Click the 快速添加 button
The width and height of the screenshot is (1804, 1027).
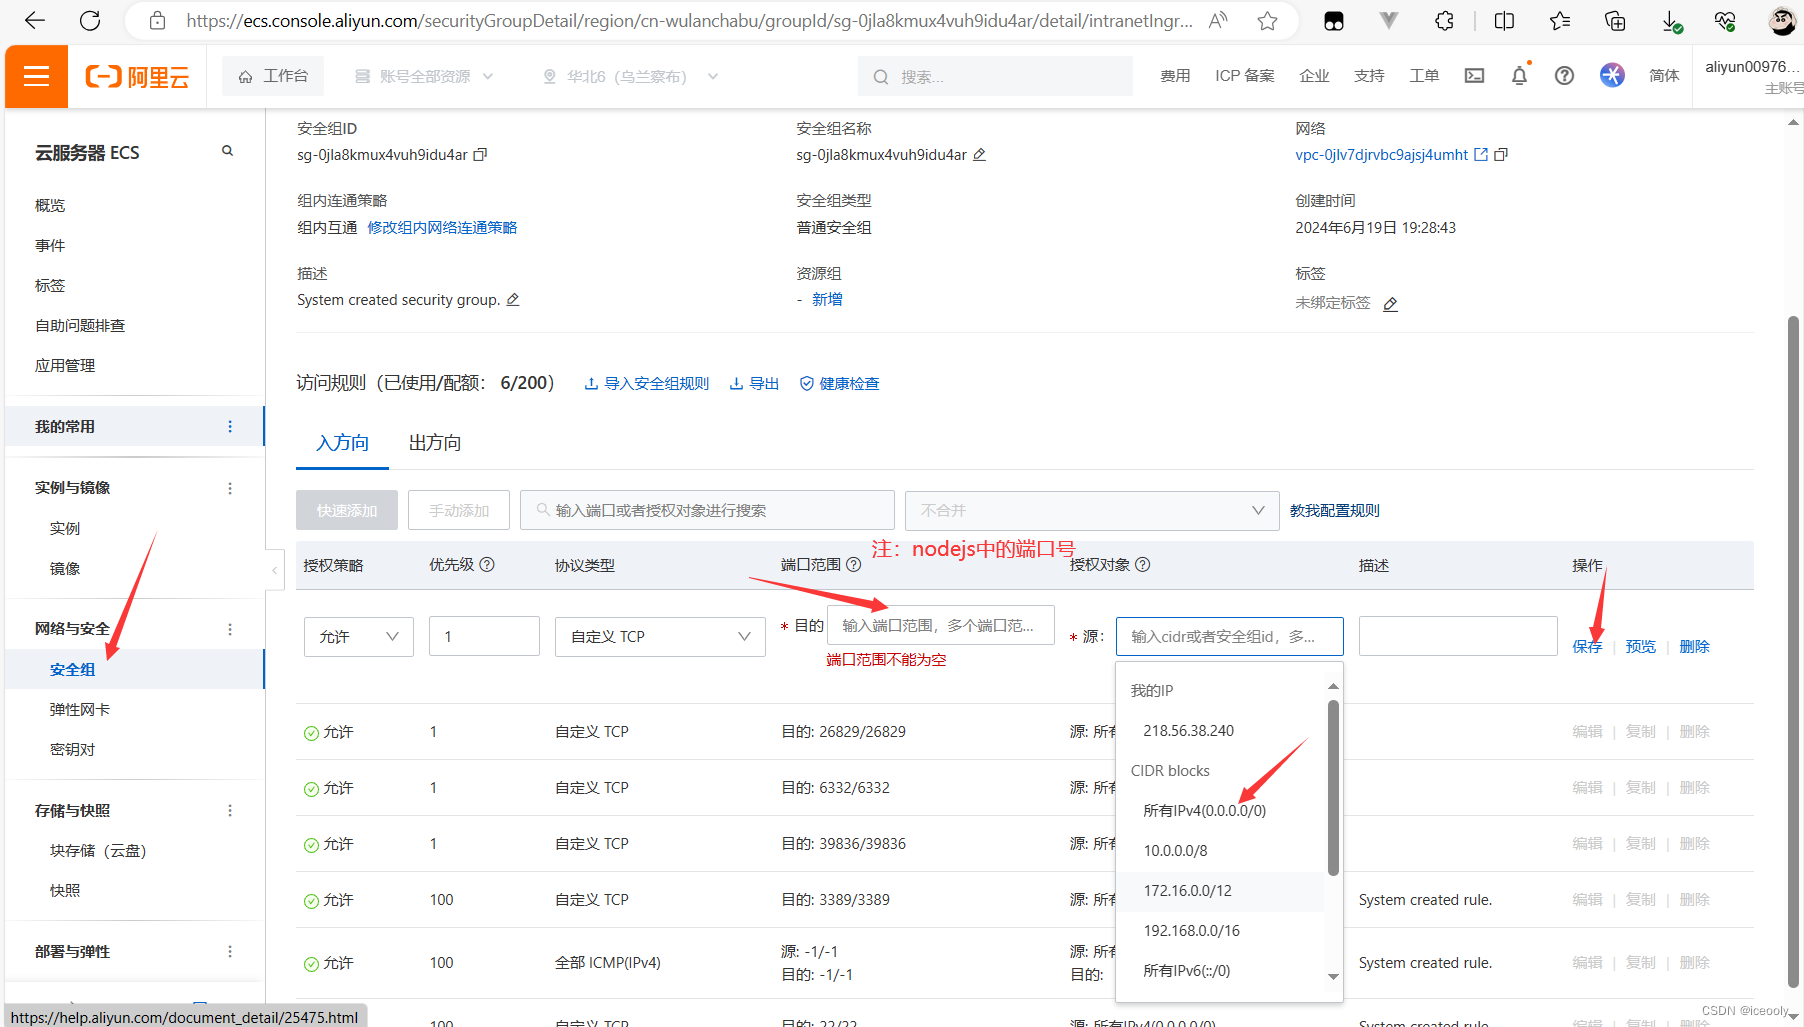coord(347,510)
